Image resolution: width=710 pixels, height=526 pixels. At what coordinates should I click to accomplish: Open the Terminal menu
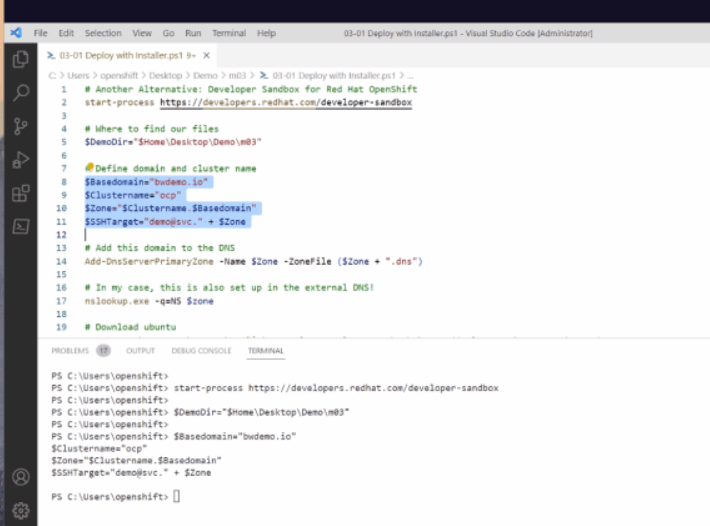click(229, 33)
